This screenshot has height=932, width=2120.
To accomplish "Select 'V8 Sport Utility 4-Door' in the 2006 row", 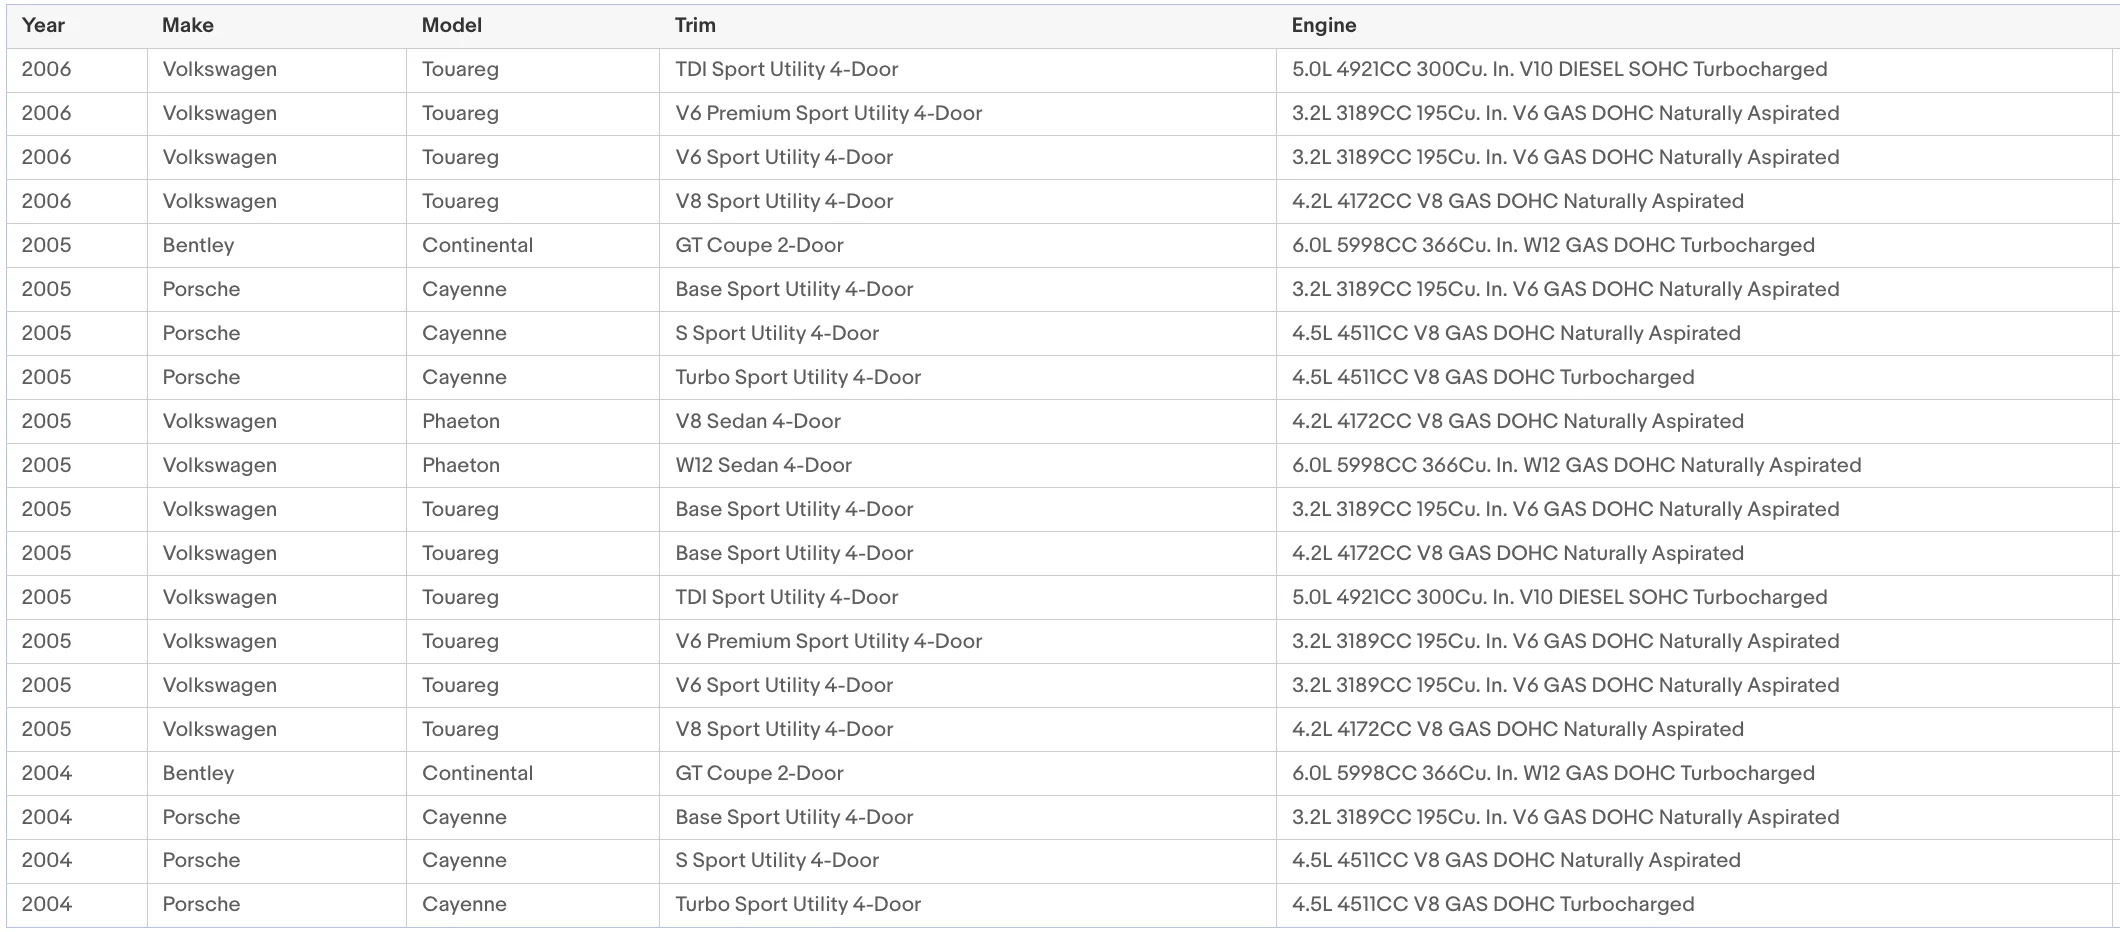I will [784, 201].
